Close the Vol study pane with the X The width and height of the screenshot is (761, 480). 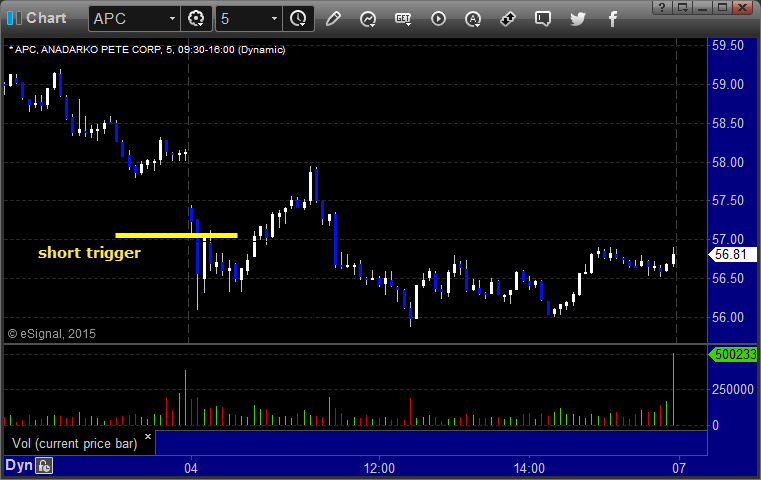148,436
